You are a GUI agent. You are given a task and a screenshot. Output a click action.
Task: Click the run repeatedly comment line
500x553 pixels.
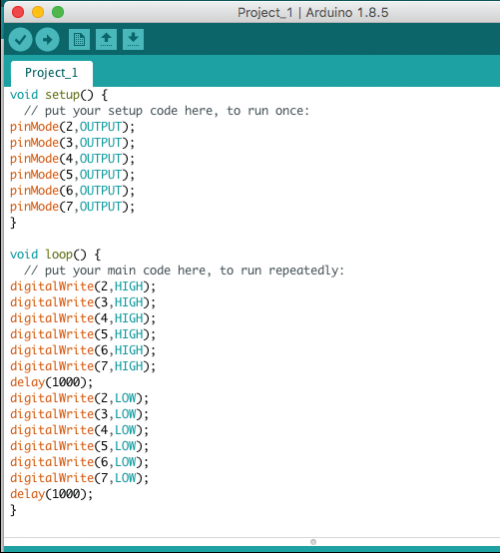point(184,271)
